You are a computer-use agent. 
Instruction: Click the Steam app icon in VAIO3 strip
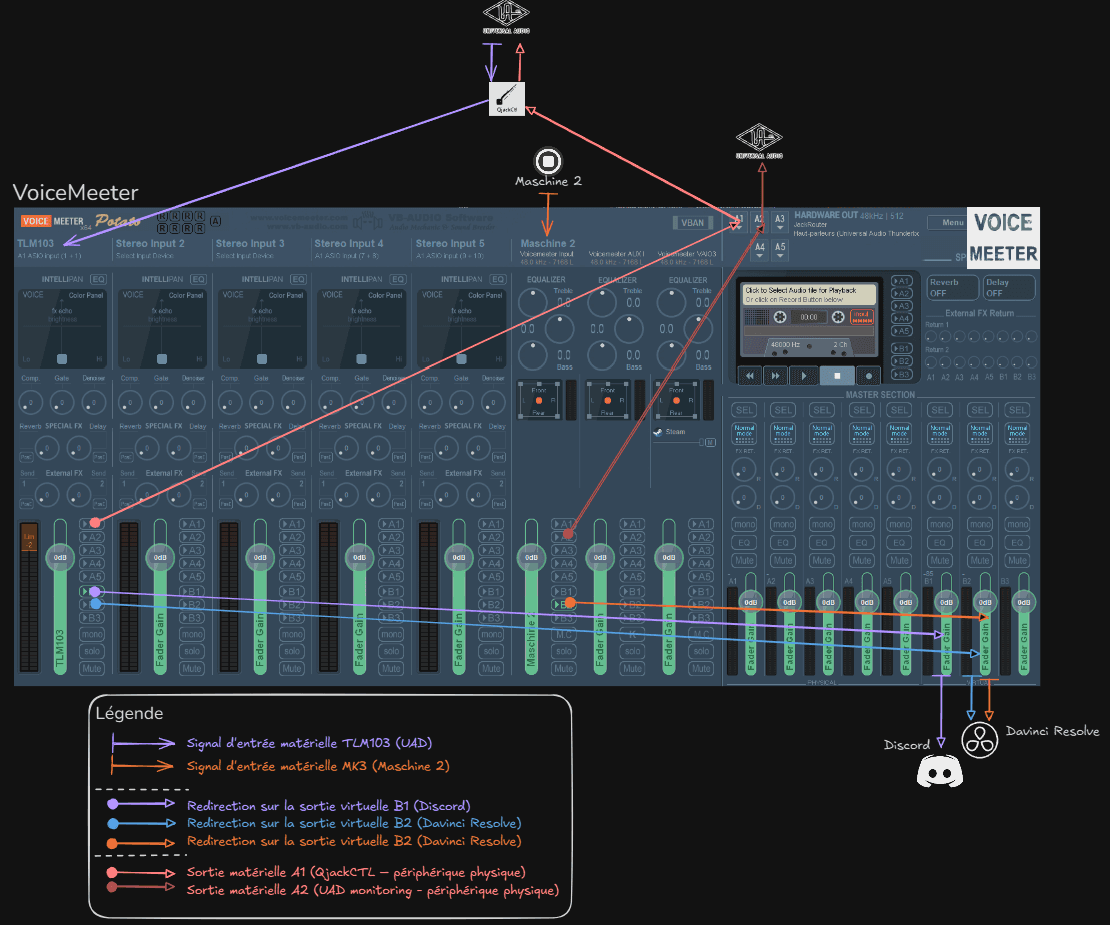tap(658, 432)
